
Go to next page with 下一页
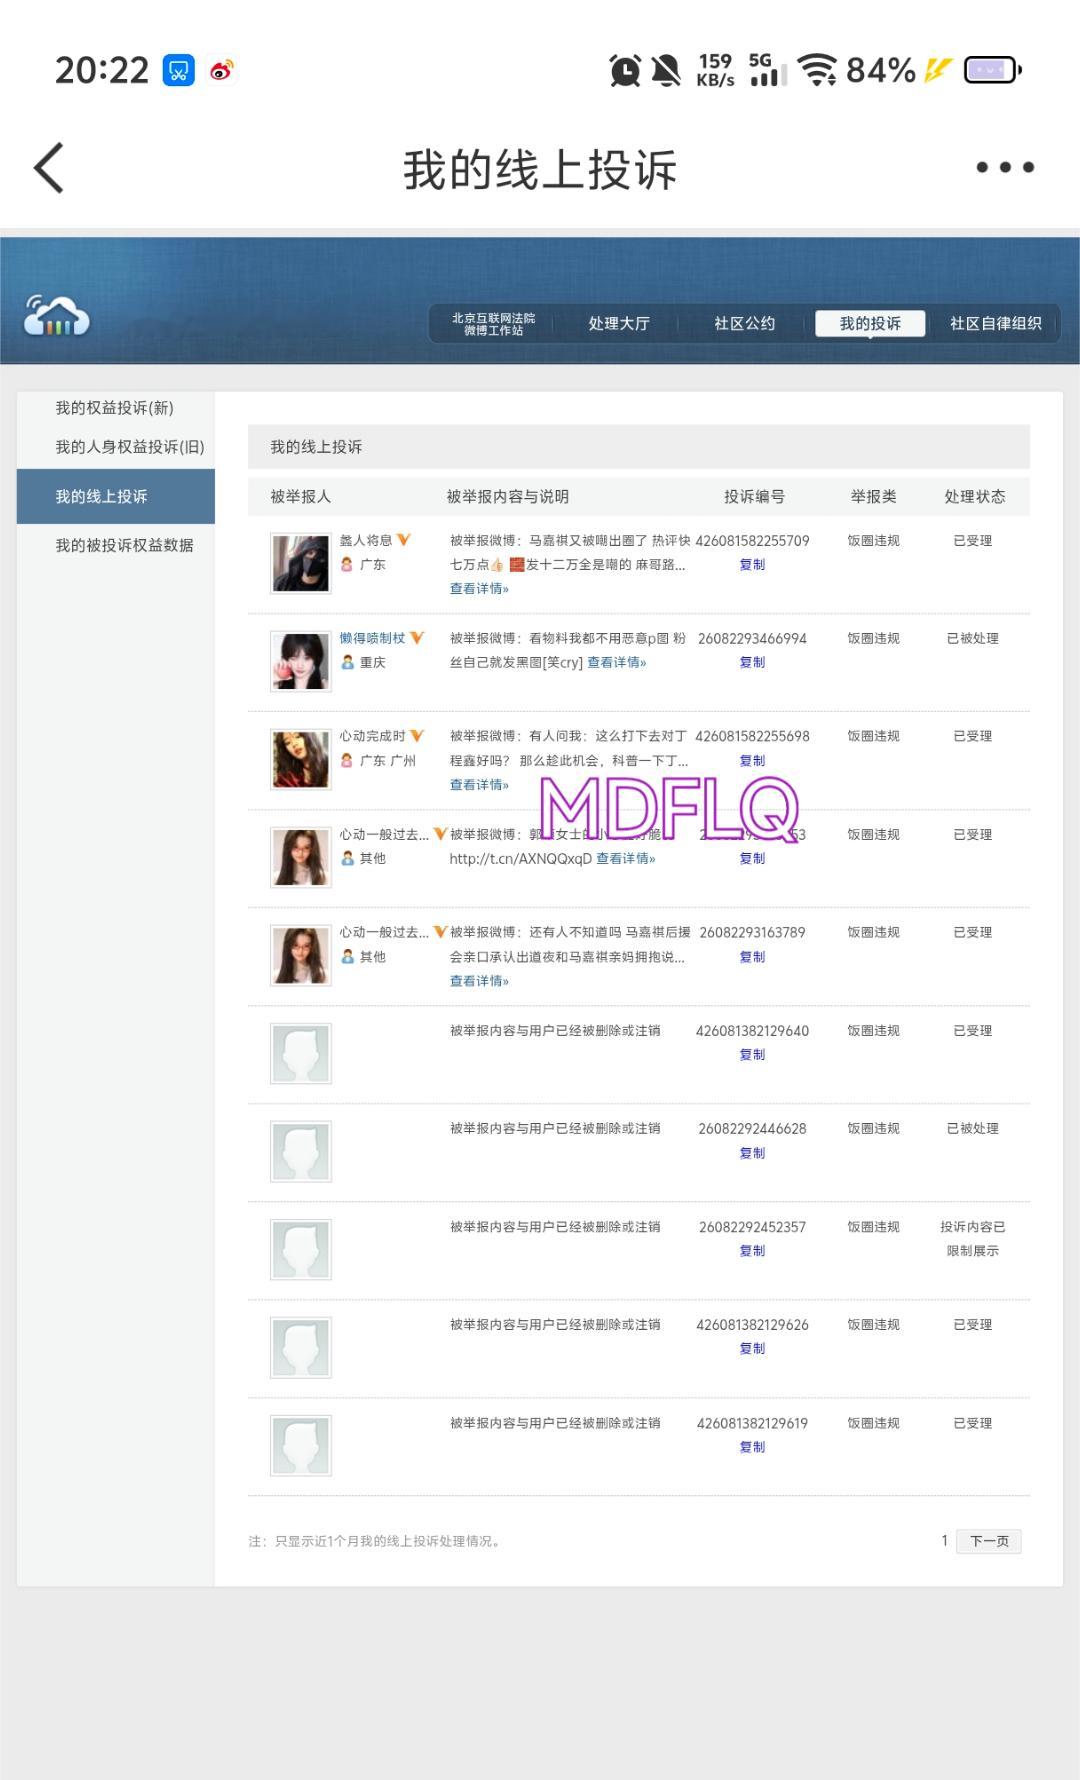(x=989, y=1541)
